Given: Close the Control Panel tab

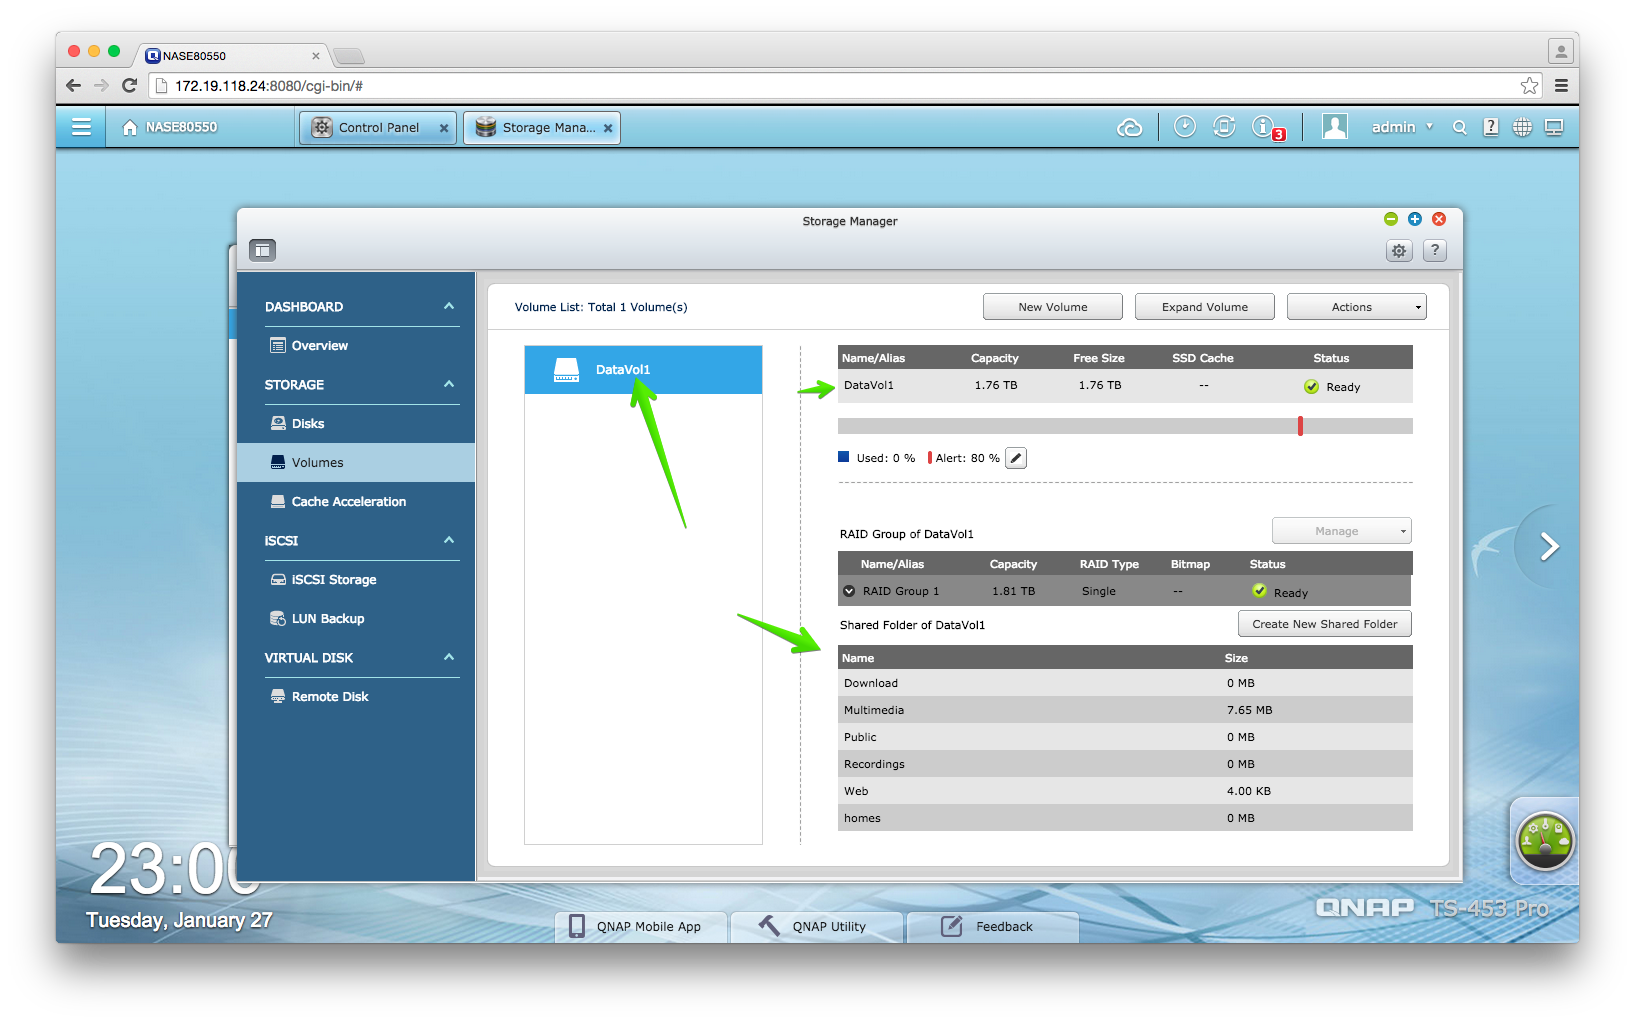Looking at the screenshot, I should point(444,128).
